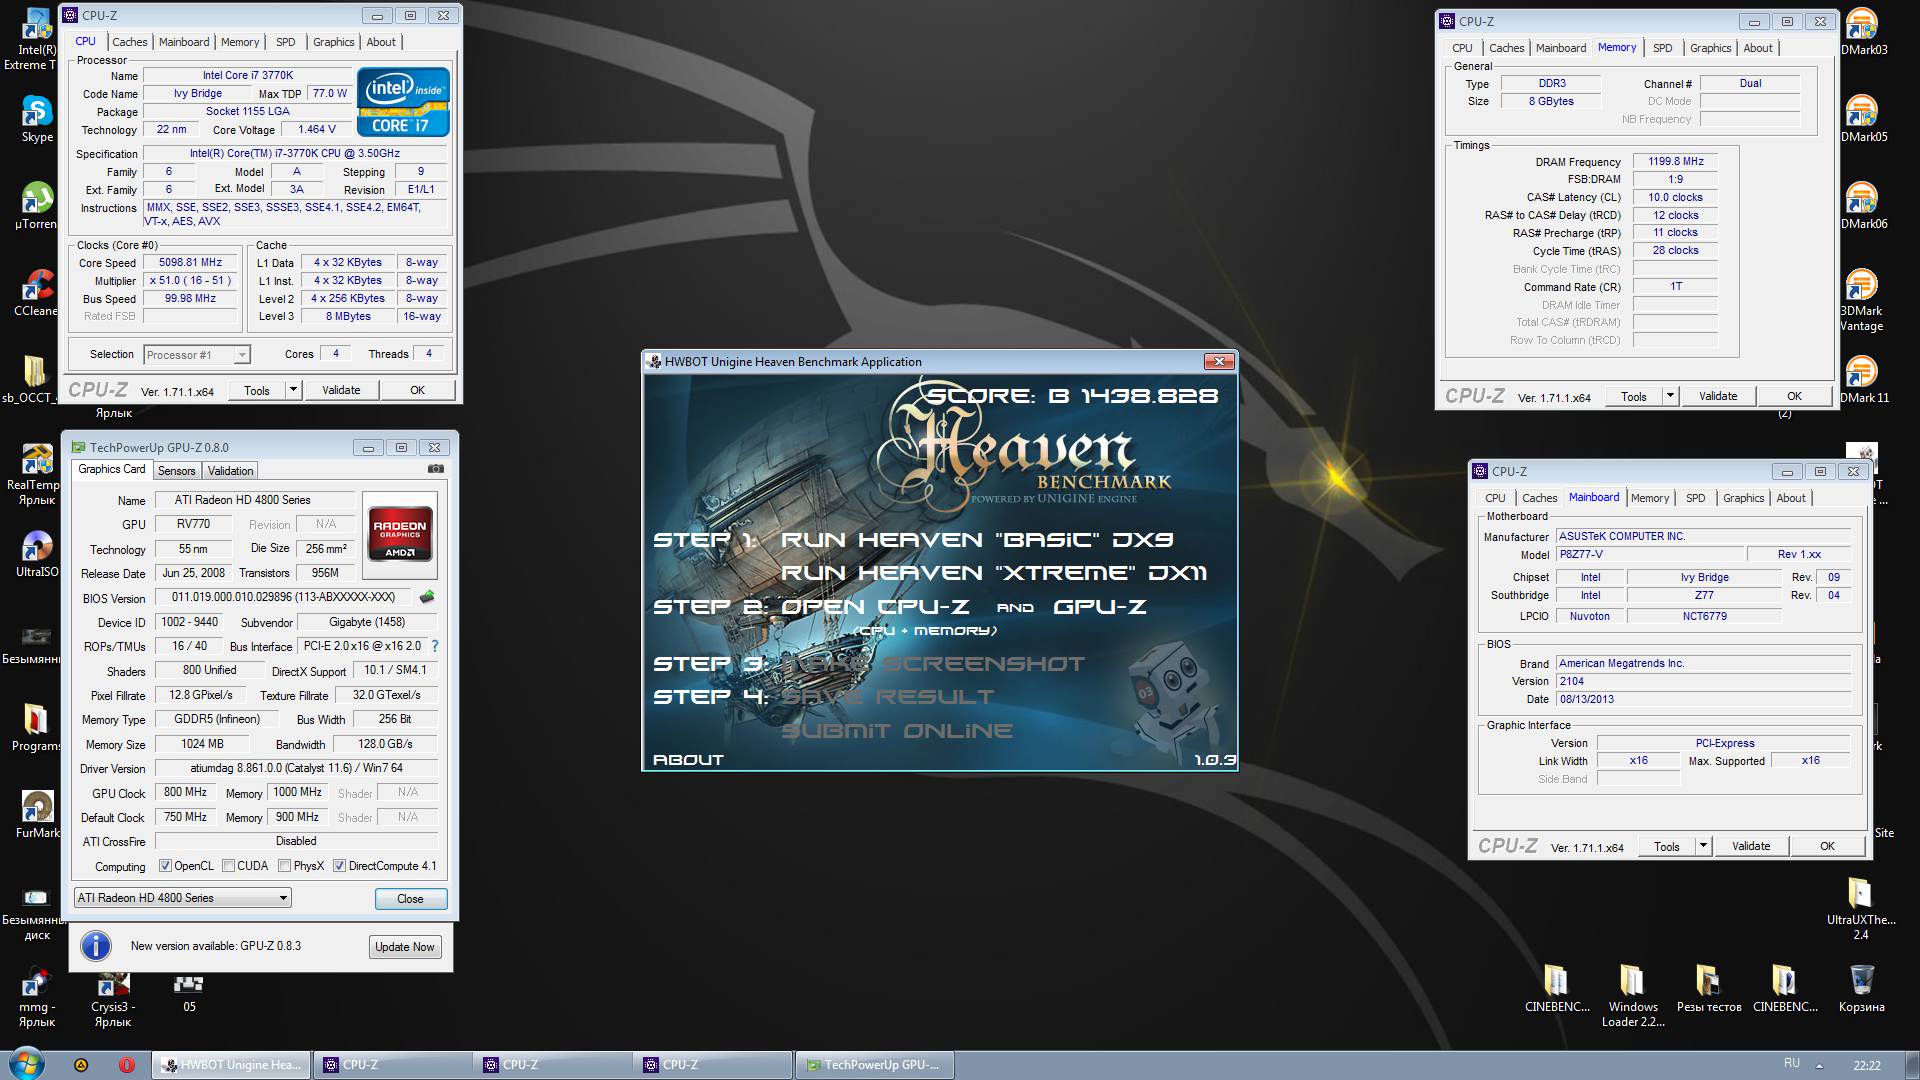Expand Tools arrow in CPU-Z Mainboard window

(1703, 846)
